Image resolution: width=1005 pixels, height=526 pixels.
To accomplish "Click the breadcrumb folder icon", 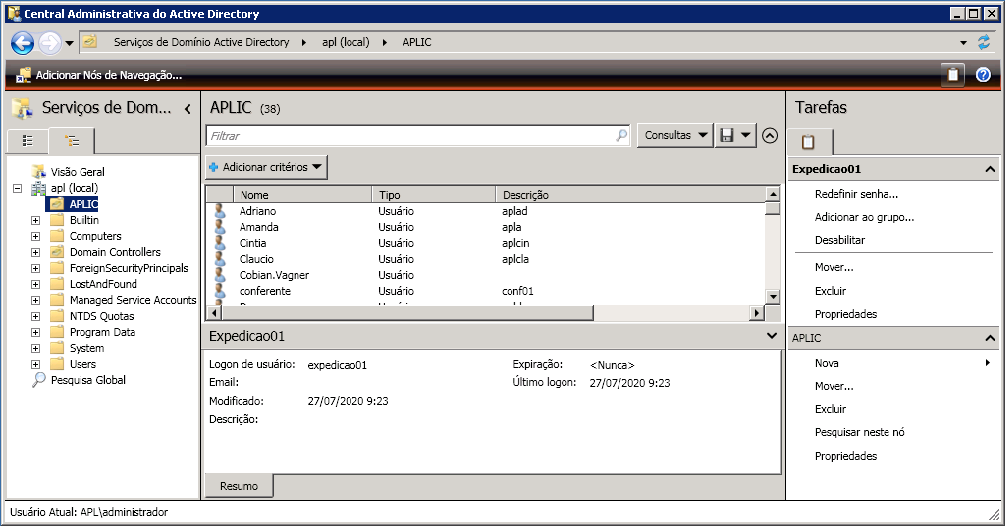I will (x=90, y=42).
